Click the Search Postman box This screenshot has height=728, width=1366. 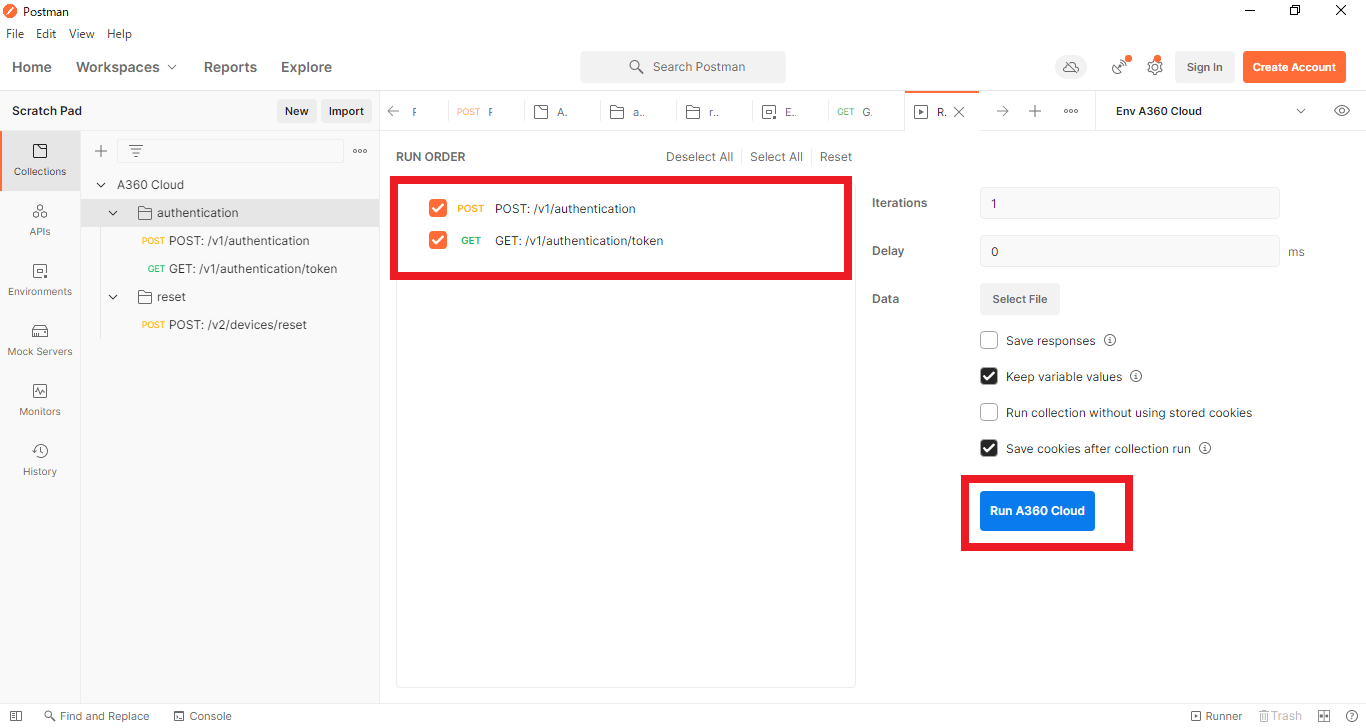(683, 67)
